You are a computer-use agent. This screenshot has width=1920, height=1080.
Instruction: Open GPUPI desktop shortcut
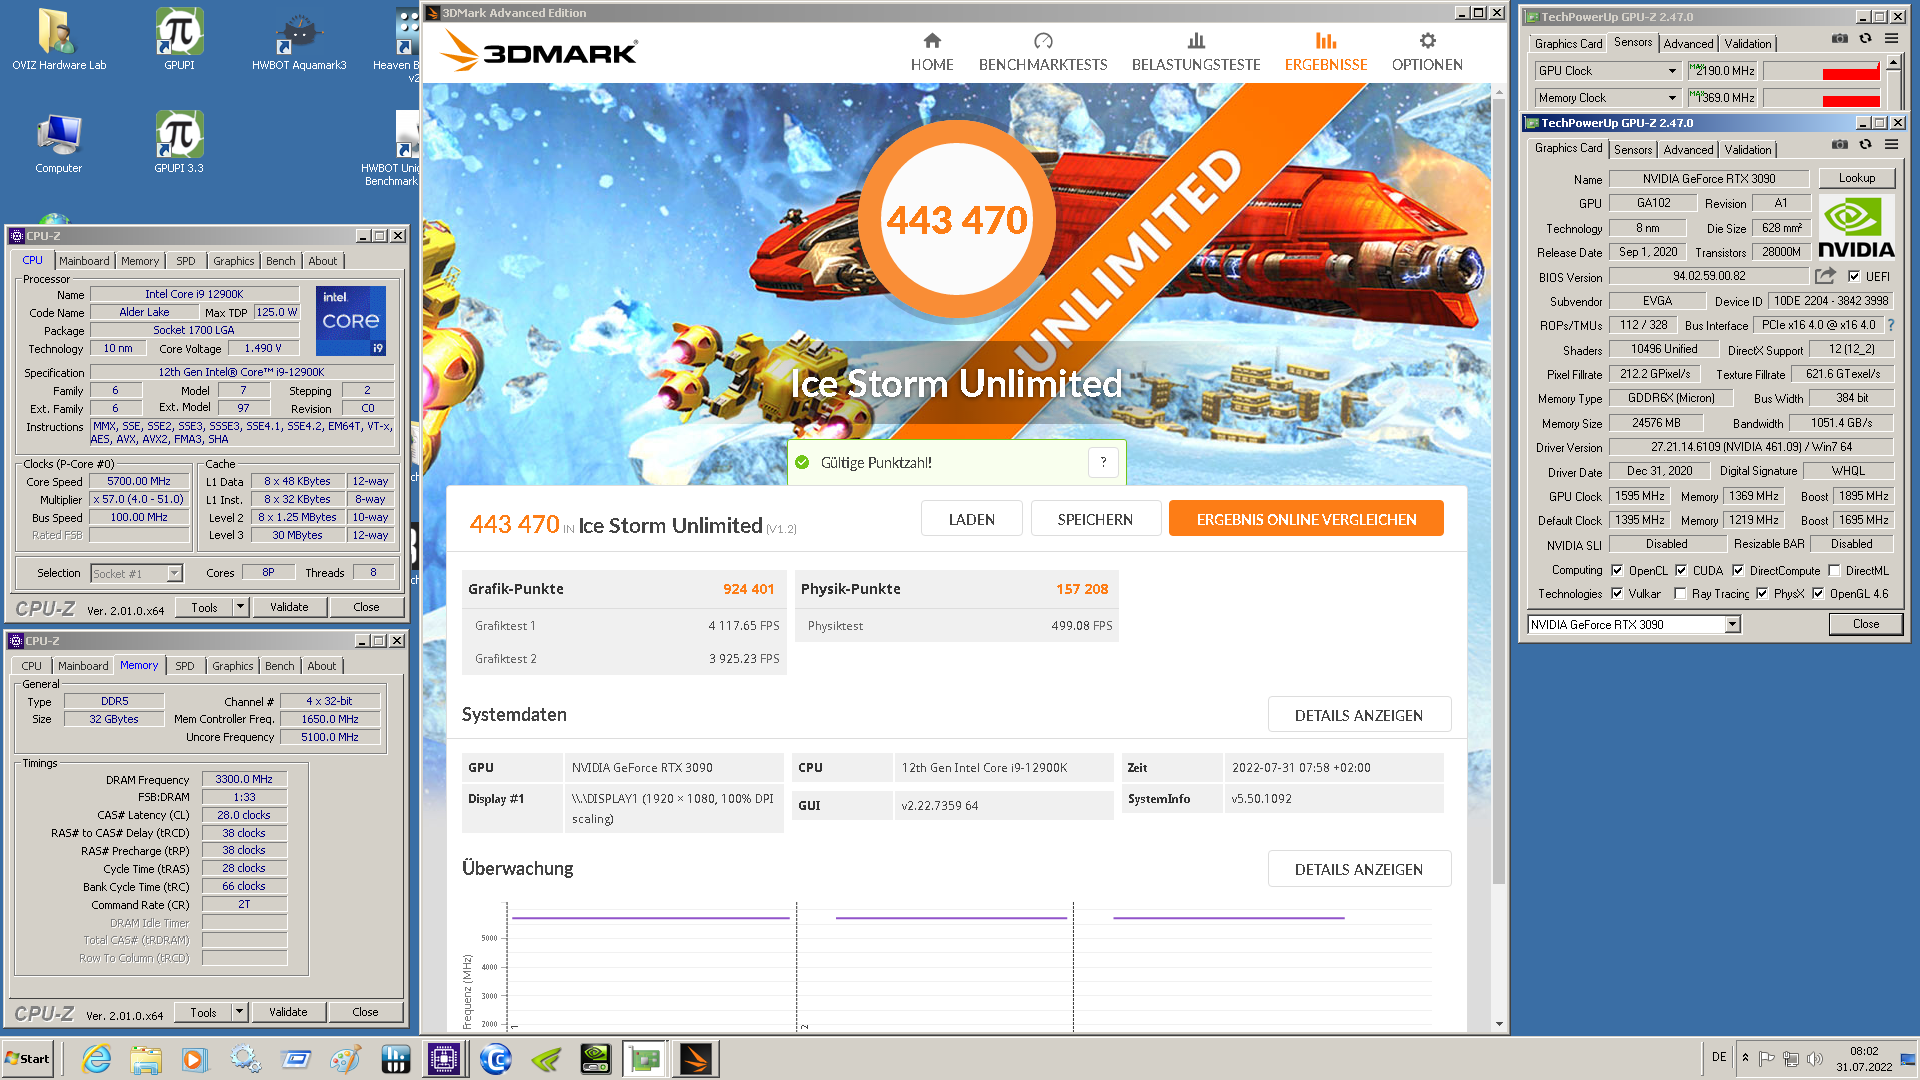tap(179, 40)
